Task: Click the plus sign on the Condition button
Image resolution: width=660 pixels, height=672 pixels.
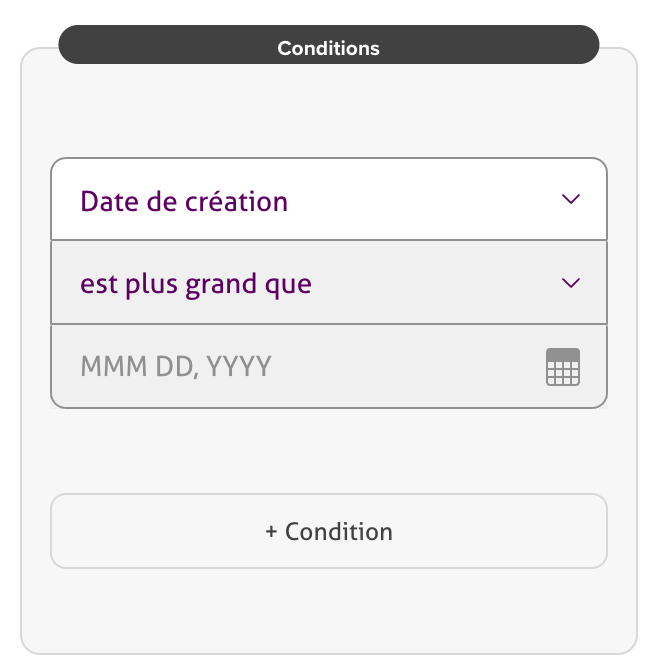Action: [x=271, y=532]
